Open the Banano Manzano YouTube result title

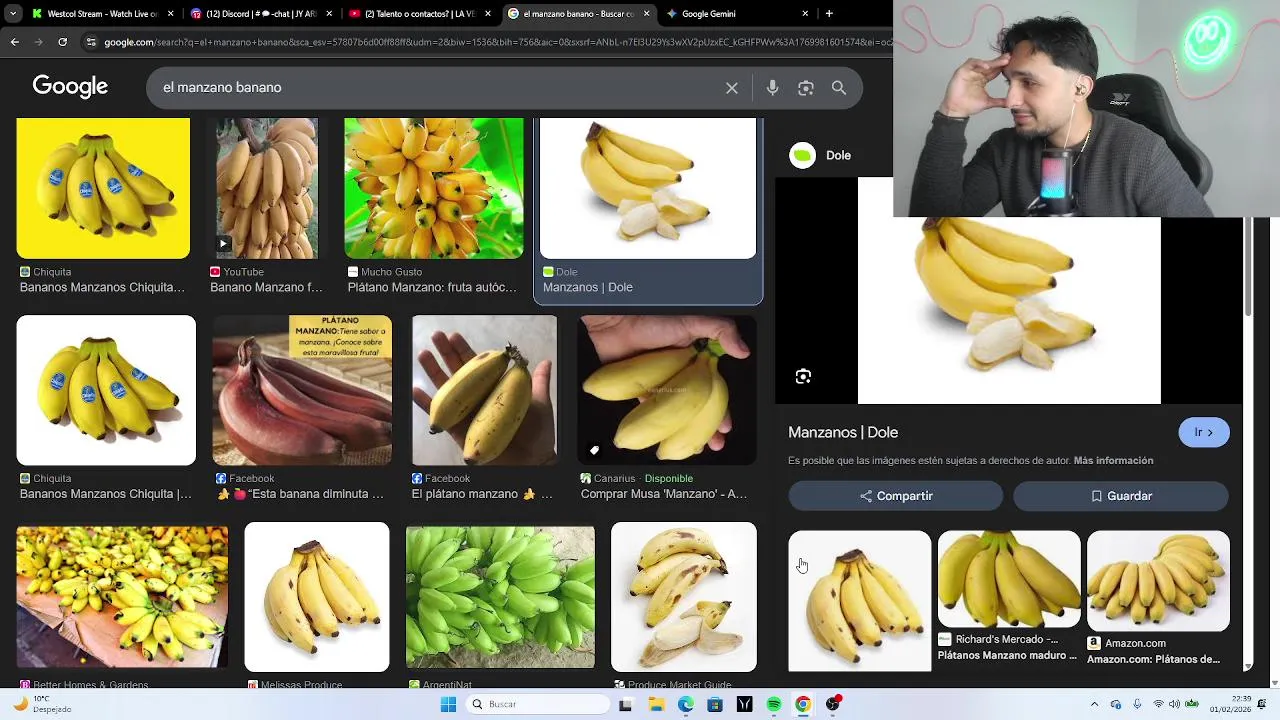pos(266,287)
